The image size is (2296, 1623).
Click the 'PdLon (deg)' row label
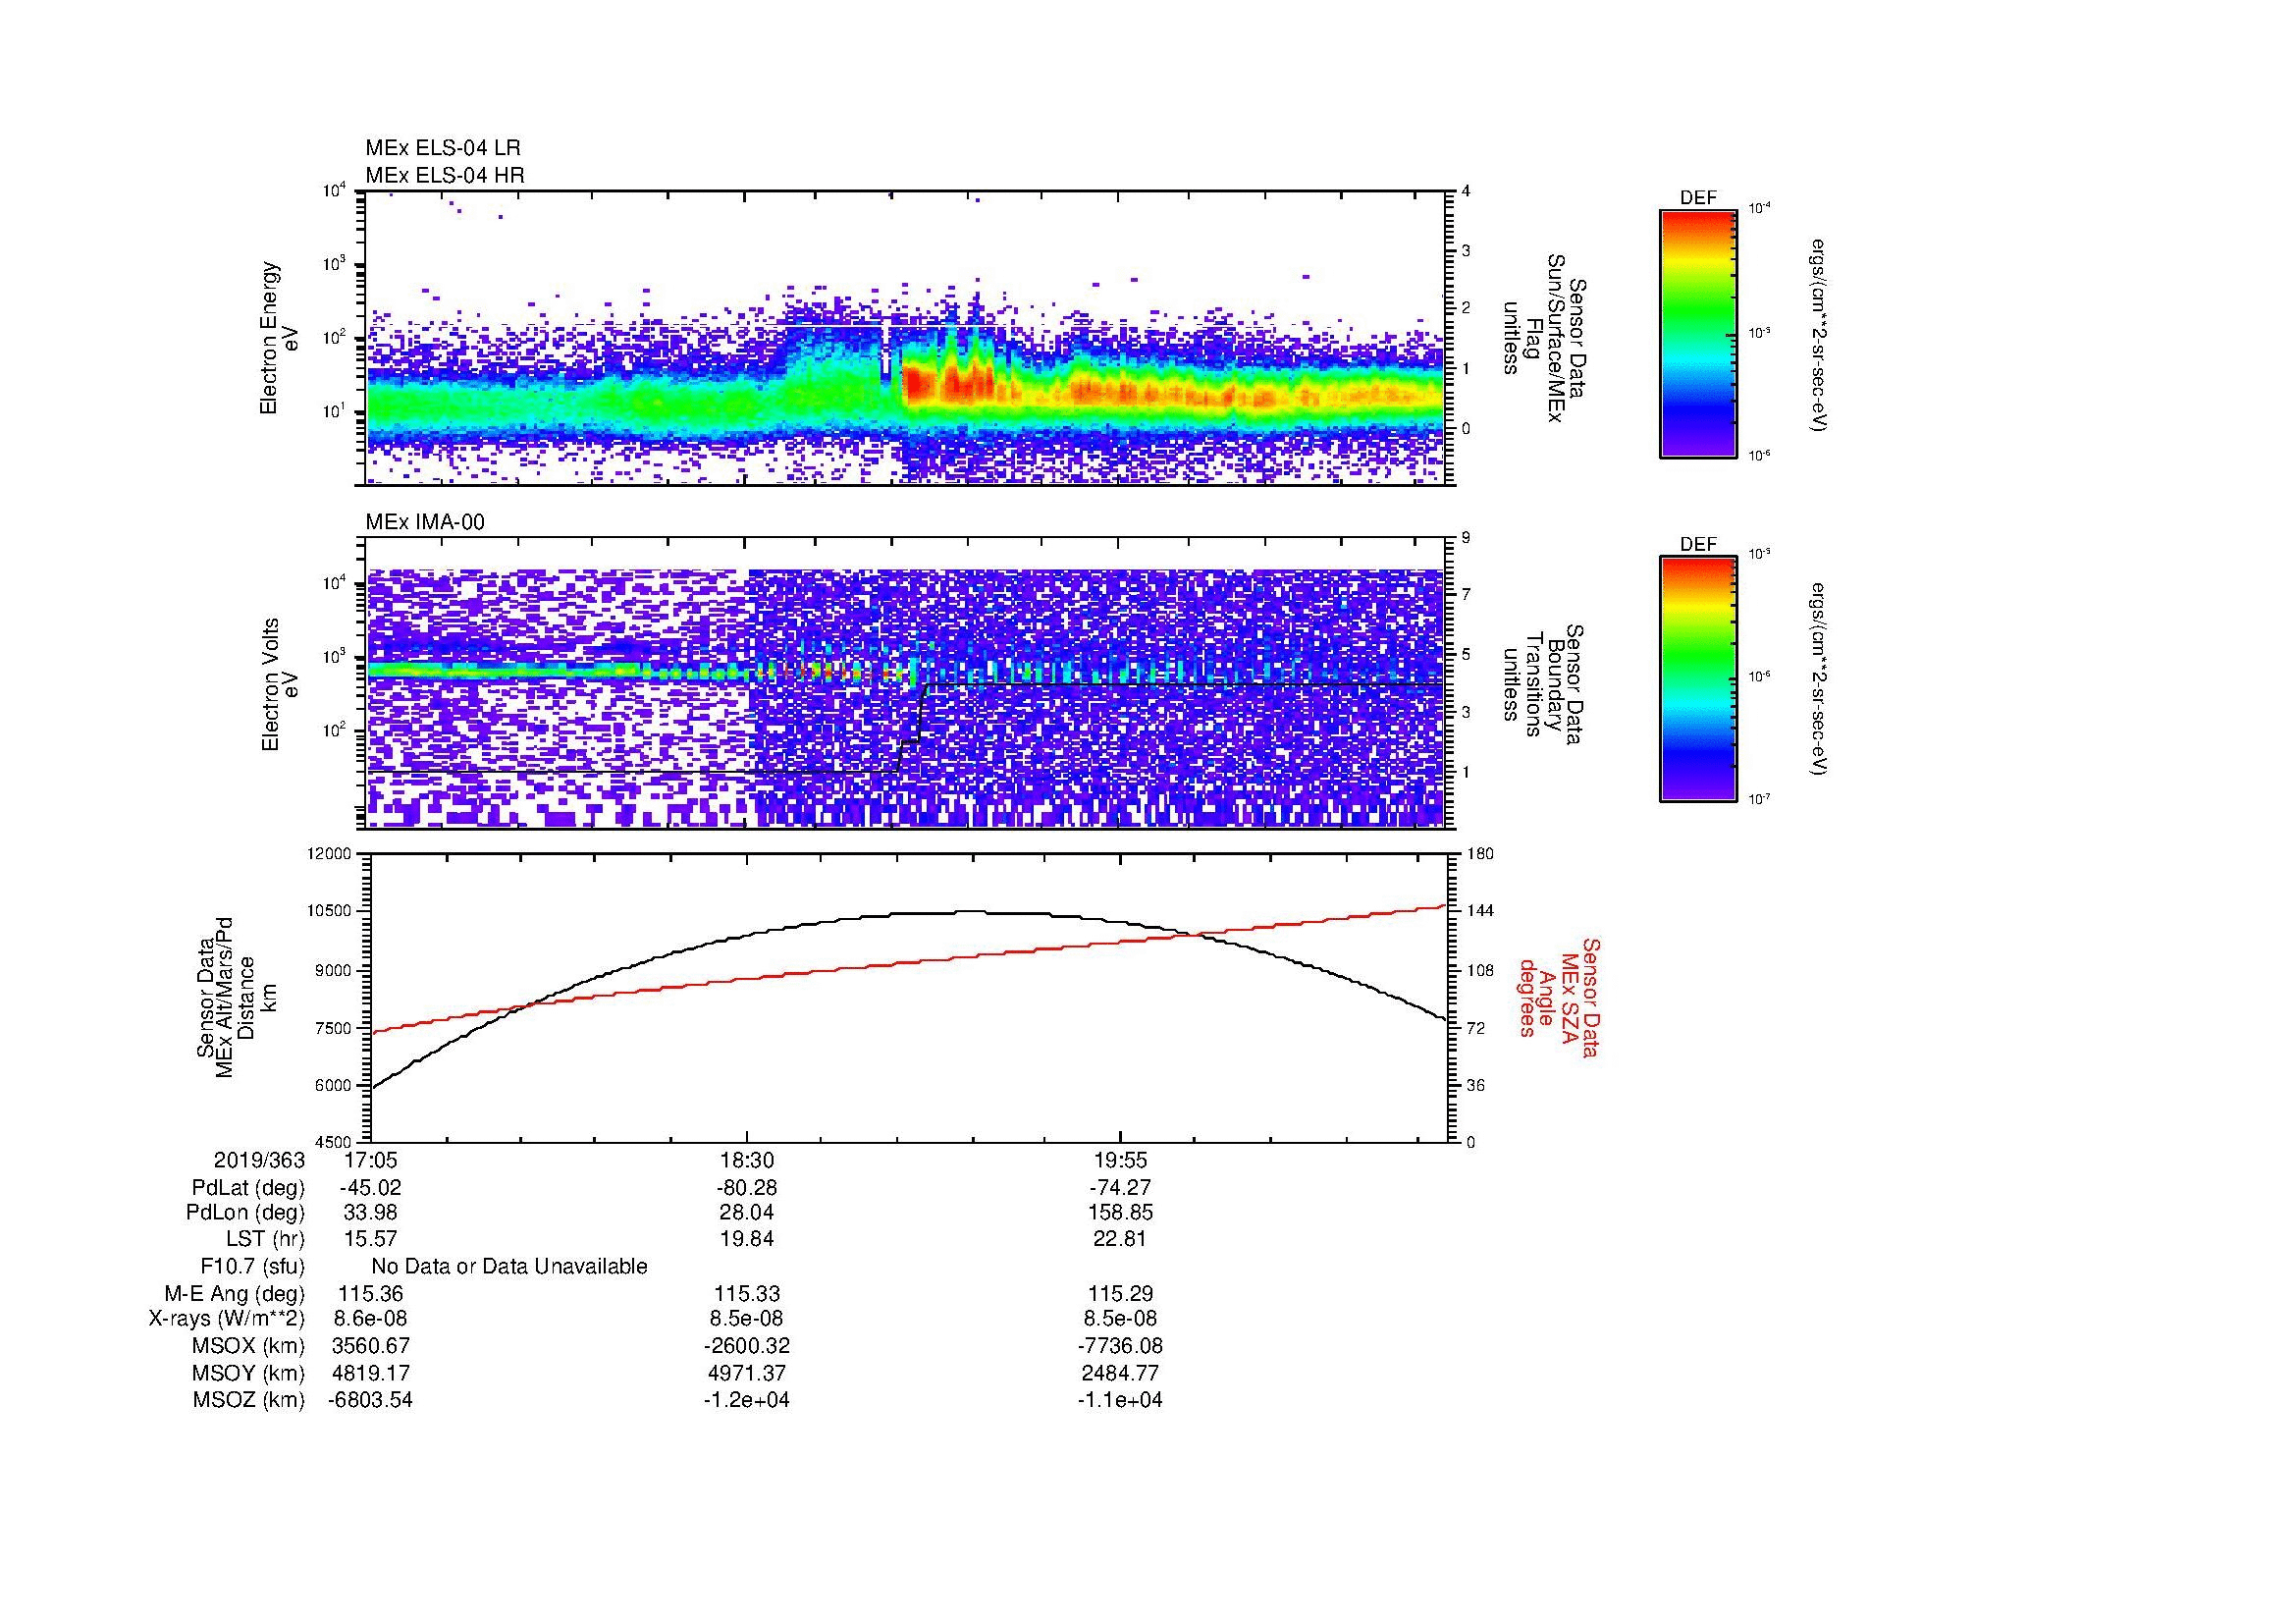(245, 1213)
